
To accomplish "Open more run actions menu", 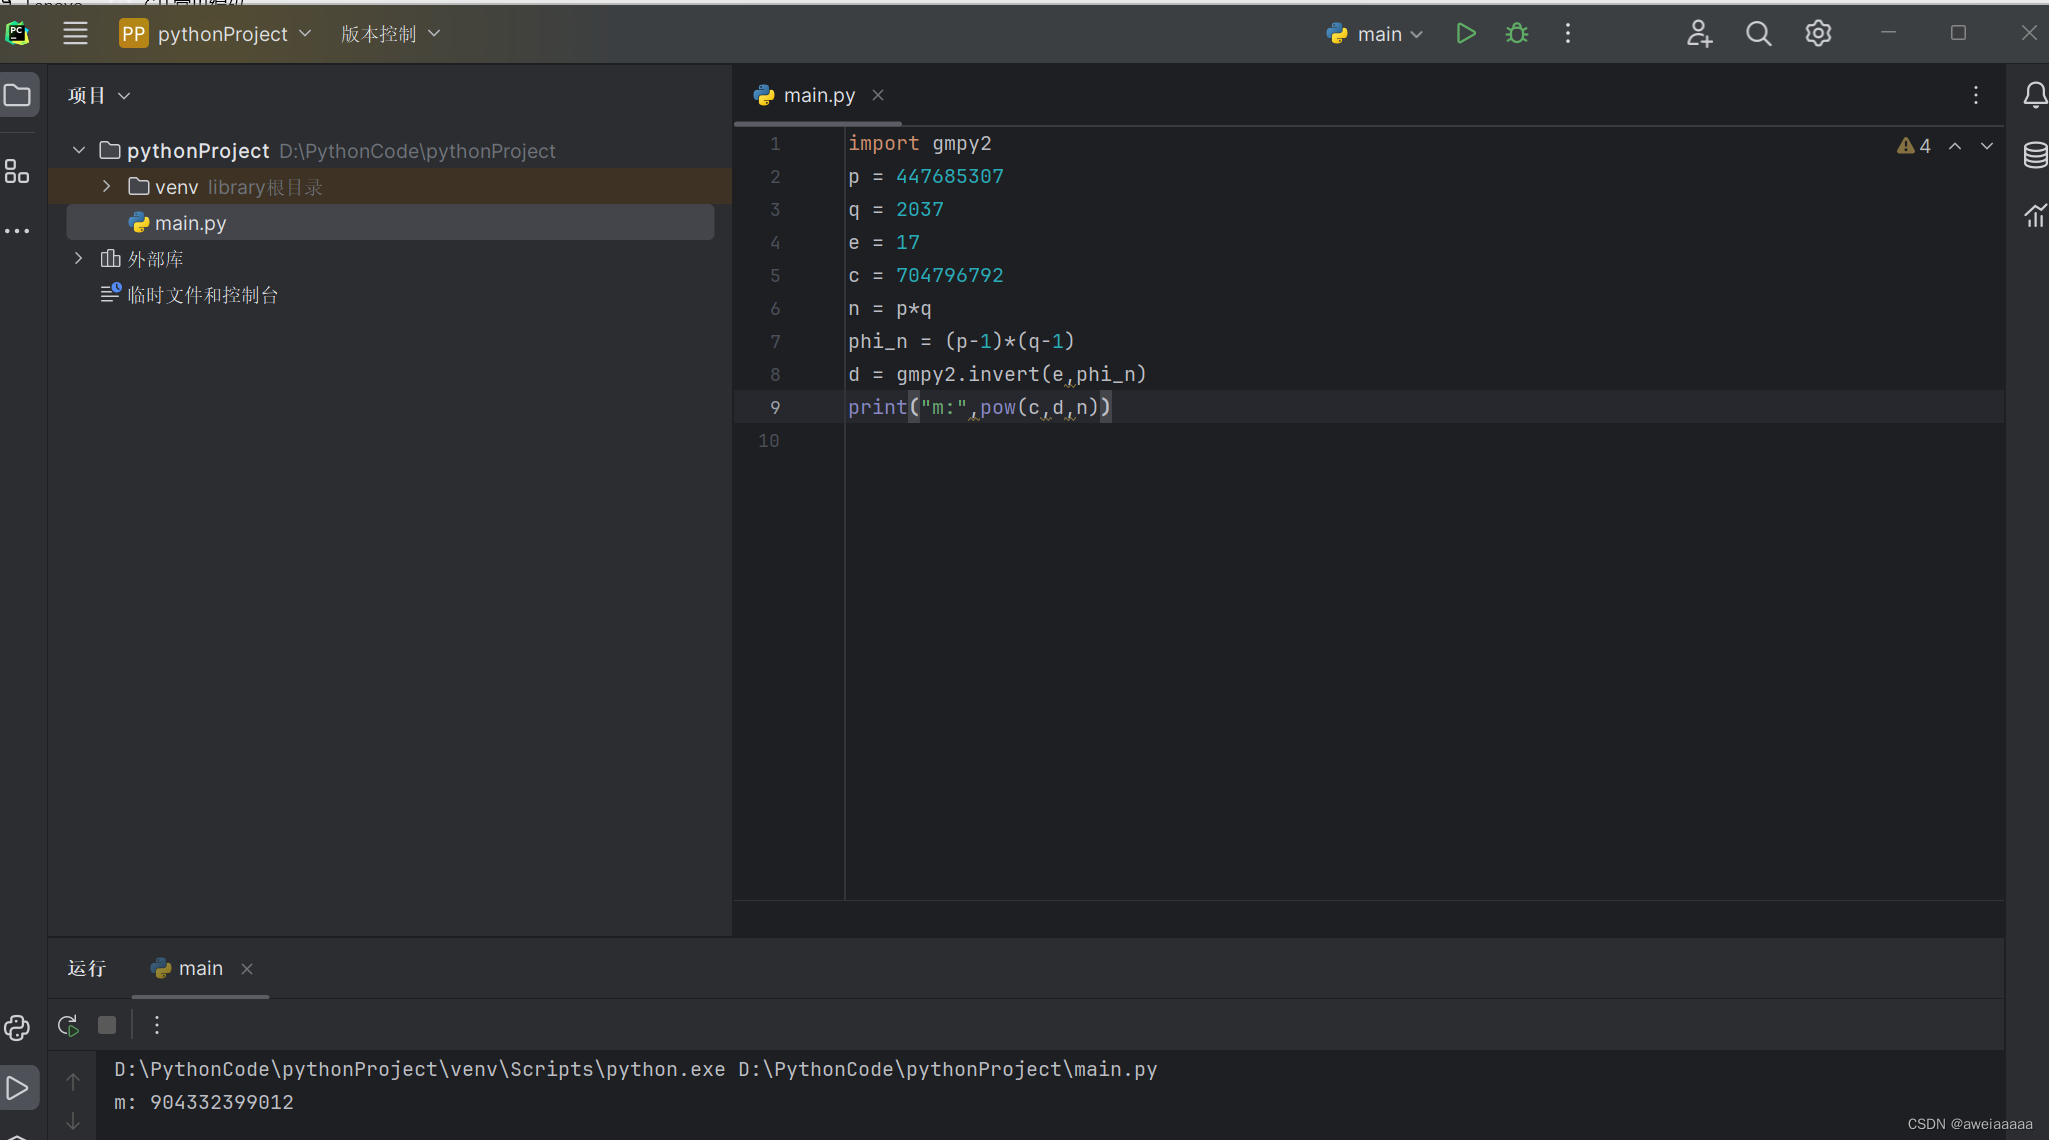I will [1568, 33].
